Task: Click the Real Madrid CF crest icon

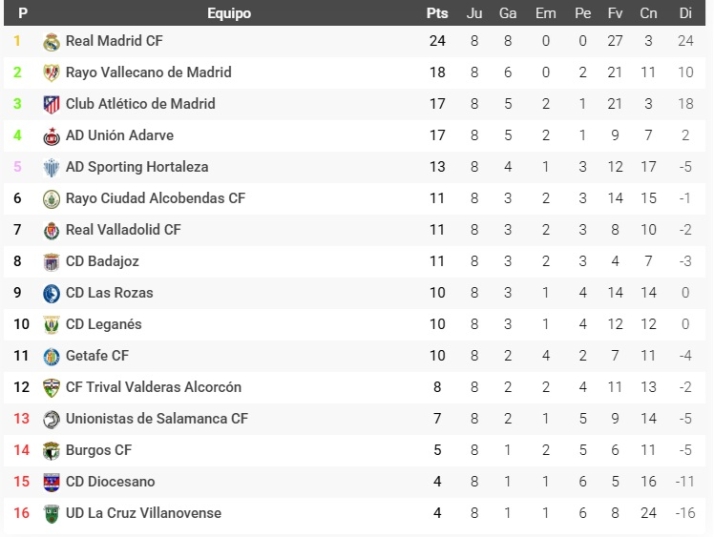Action: 52,42
